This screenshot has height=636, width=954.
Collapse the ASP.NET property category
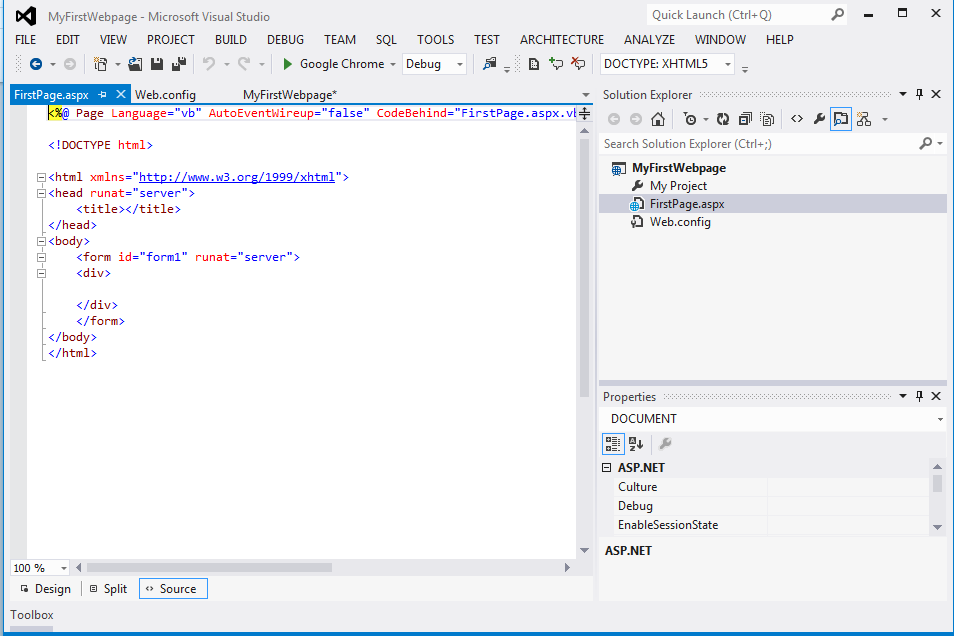[x=606, y=468]
